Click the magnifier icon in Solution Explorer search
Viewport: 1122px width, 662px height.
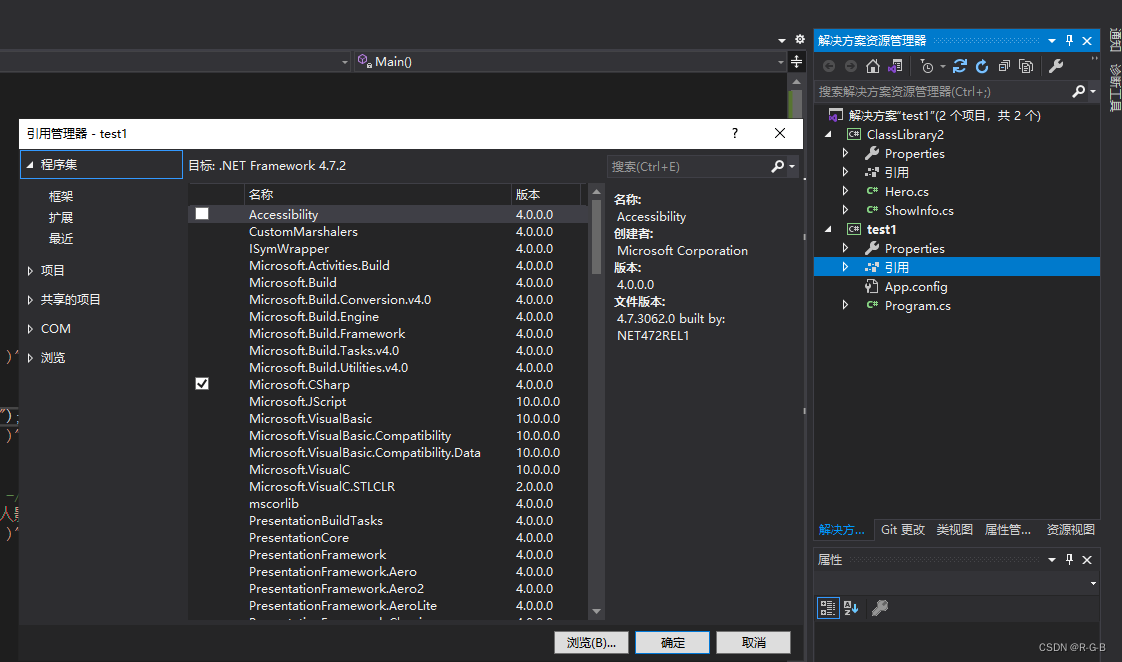pos(1078,92)
